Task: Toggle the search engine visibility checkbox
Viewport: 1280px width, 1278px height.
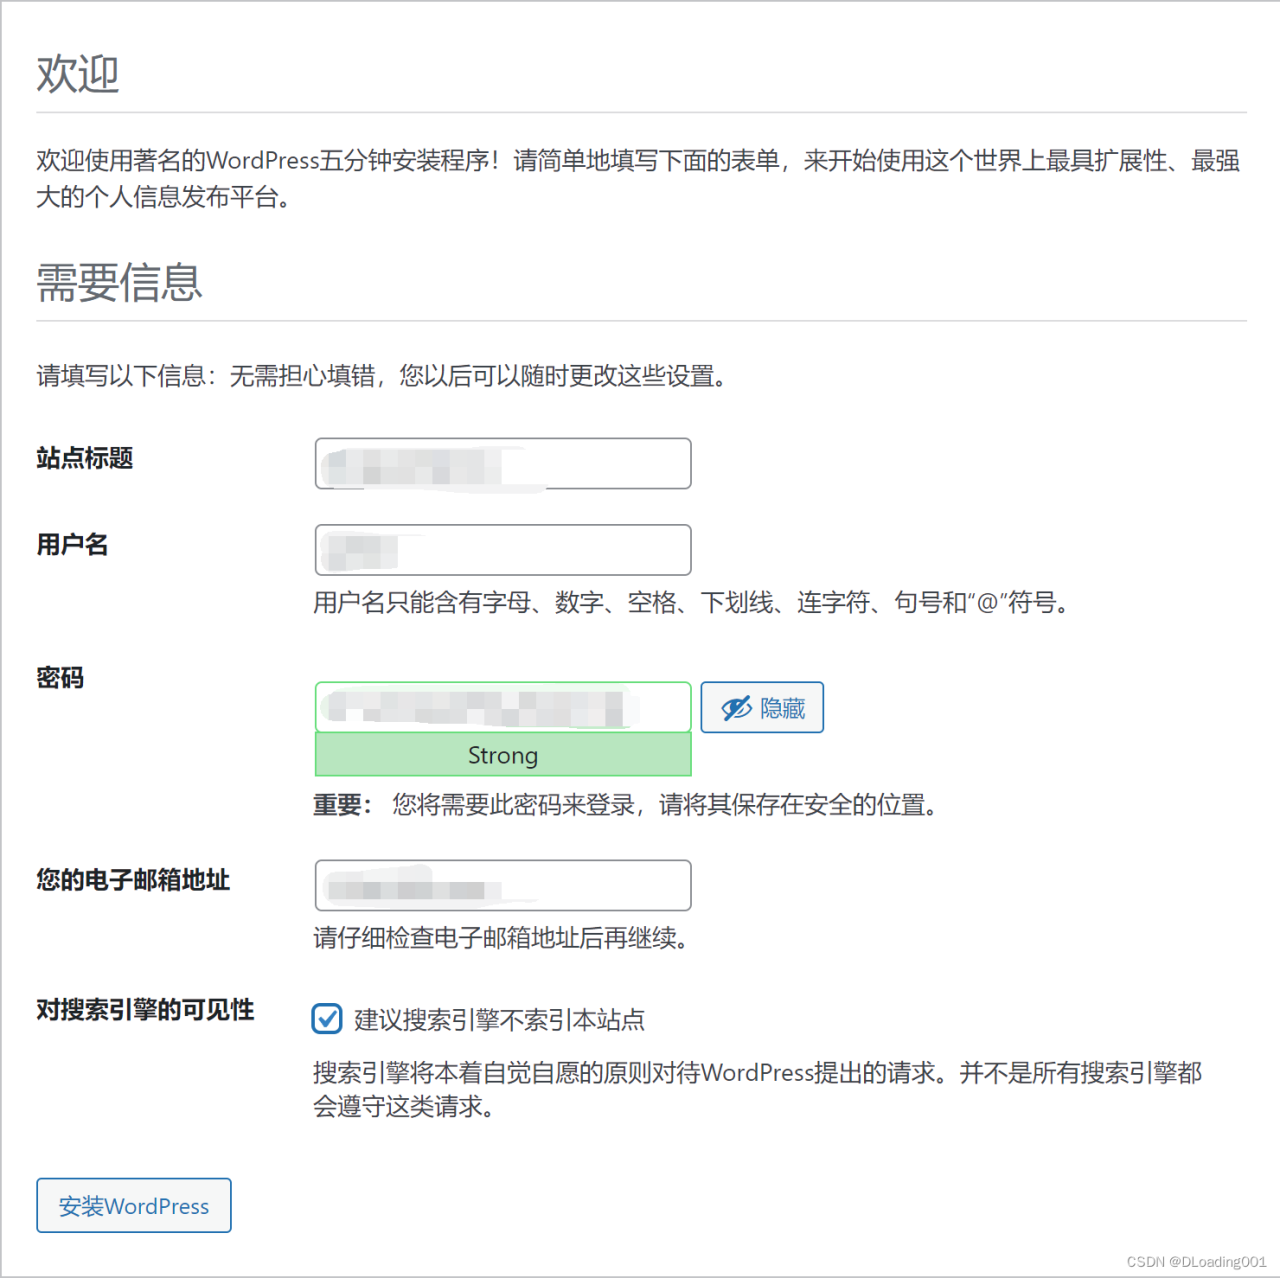Action: click(x=327, y=1019)
